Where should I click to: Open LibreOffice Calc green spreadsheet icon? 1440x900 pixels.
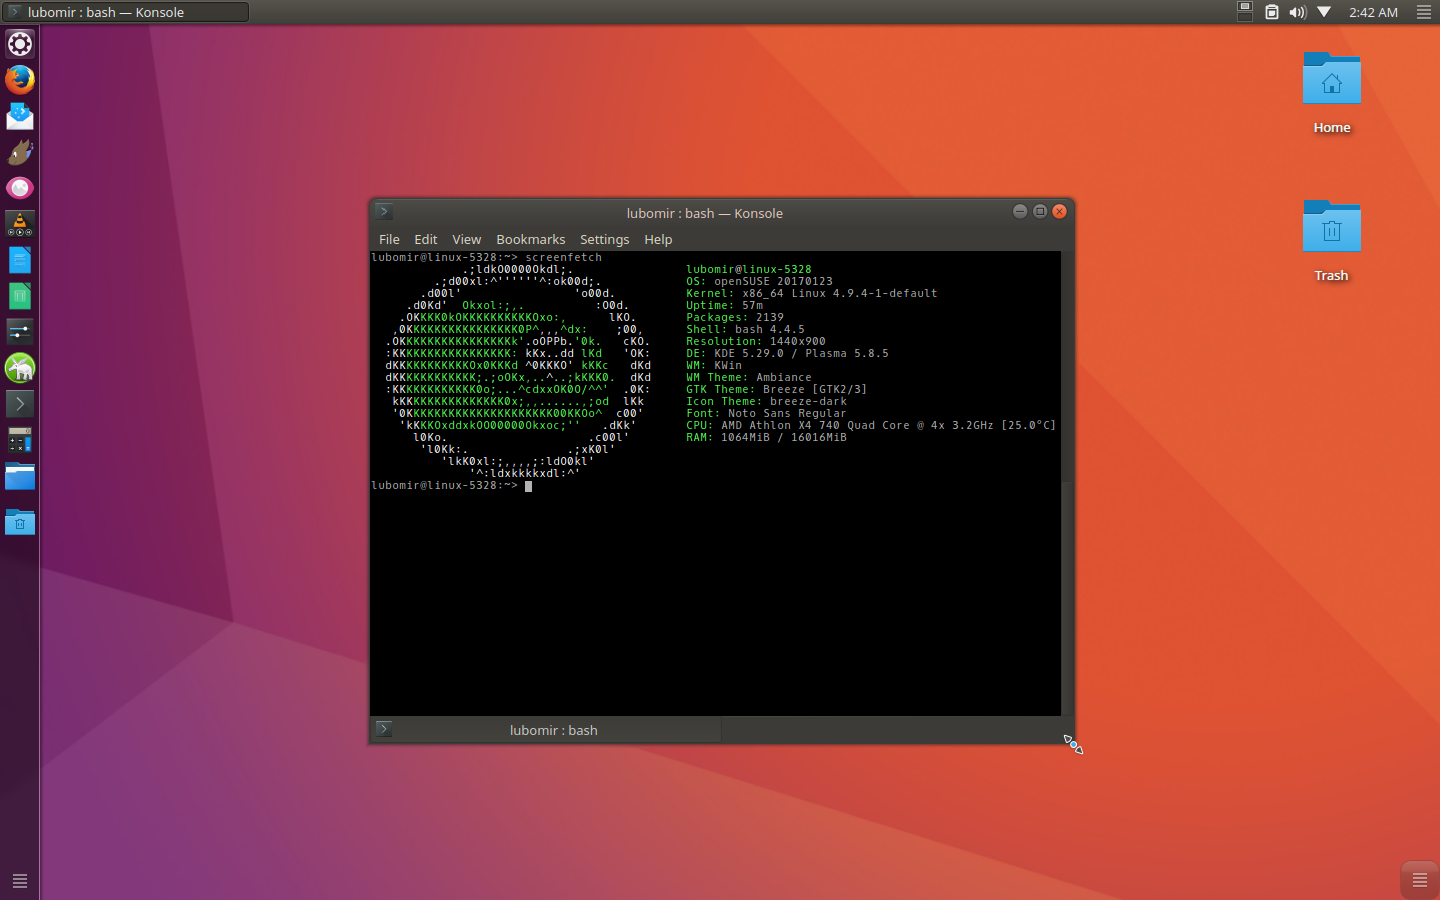coord(20,296)
